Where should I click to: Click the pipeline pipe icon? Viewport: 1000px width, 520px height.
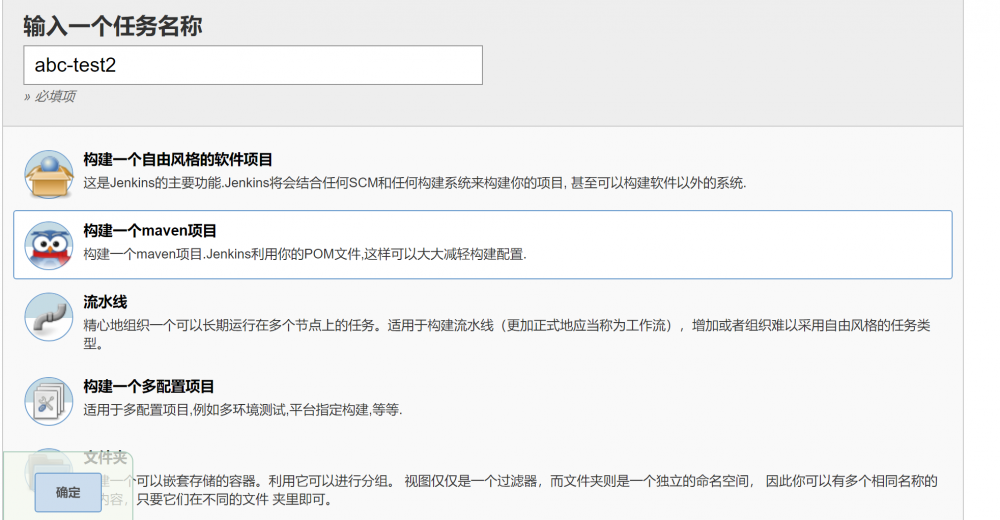point(48,317)
